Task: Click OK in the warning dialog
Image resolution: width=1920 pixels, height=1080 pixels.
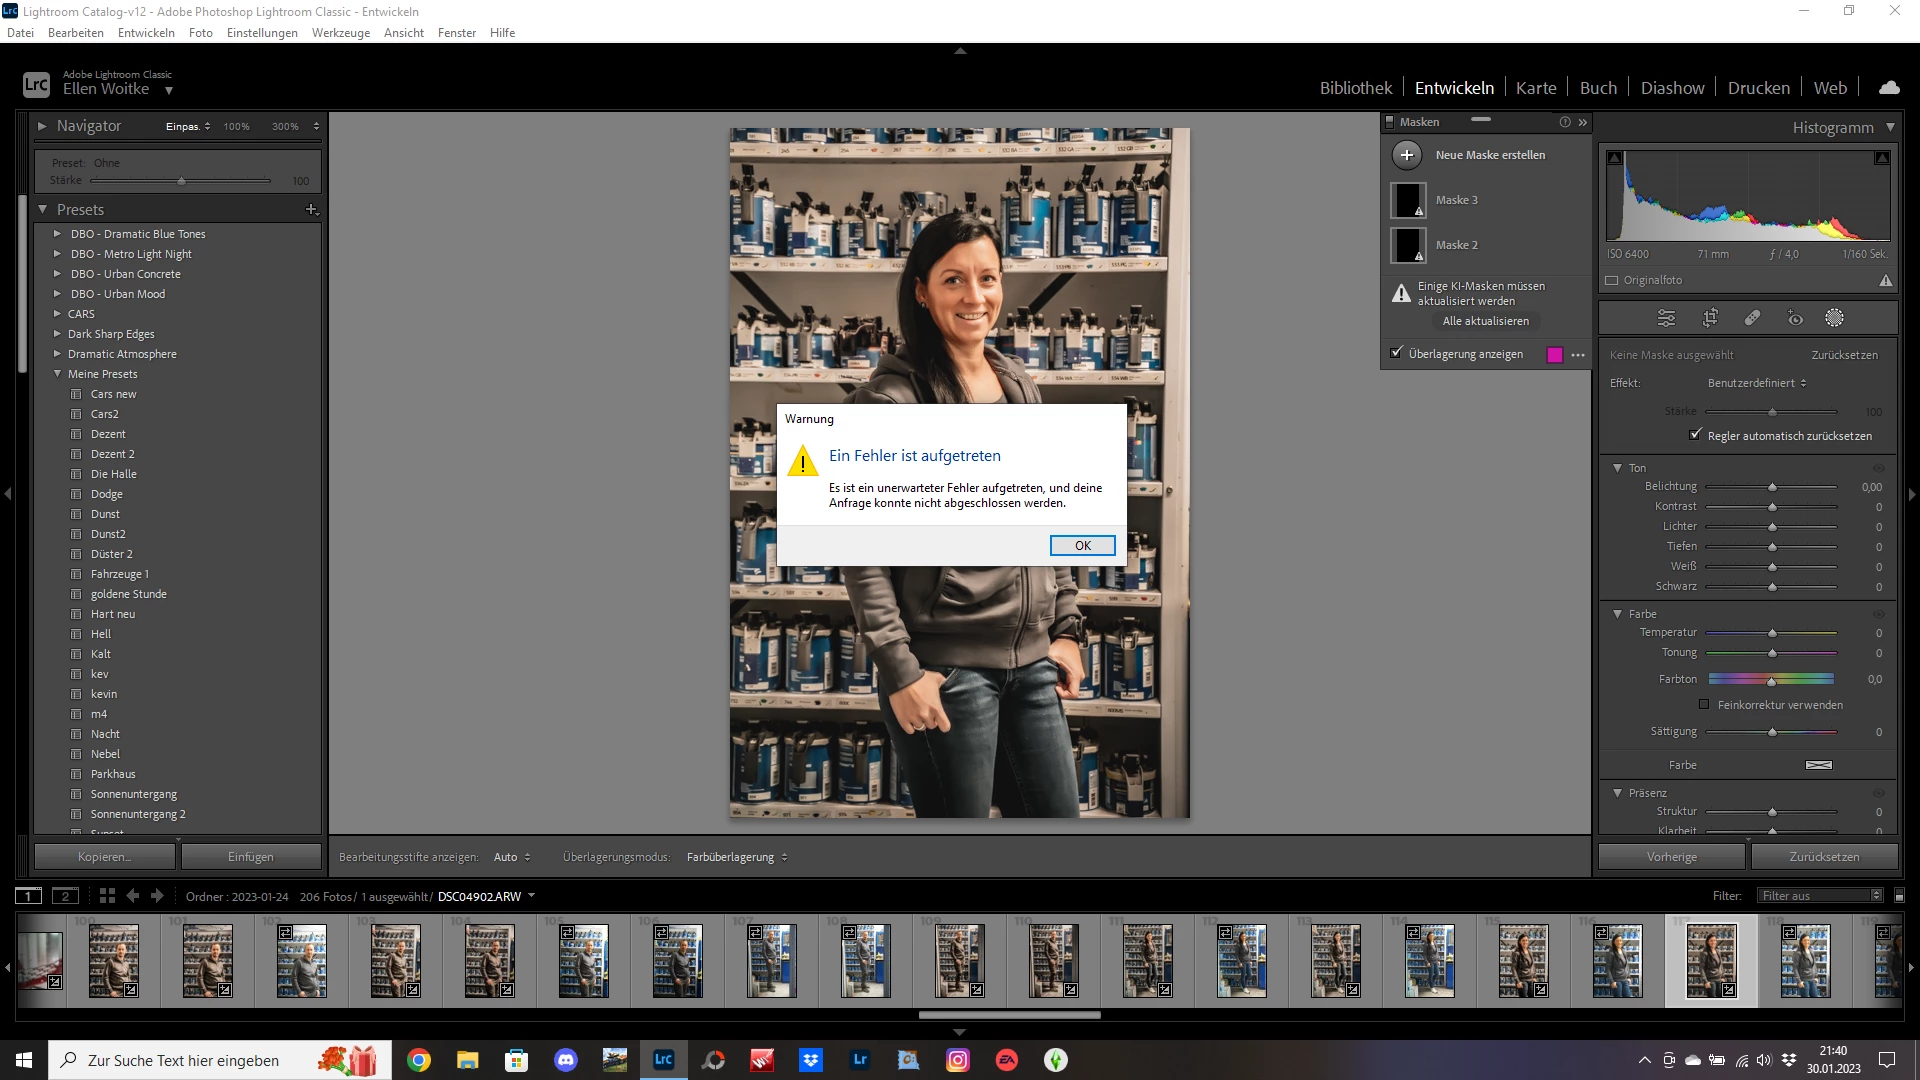Action: pyautogui.click(x=1082, y=545)
